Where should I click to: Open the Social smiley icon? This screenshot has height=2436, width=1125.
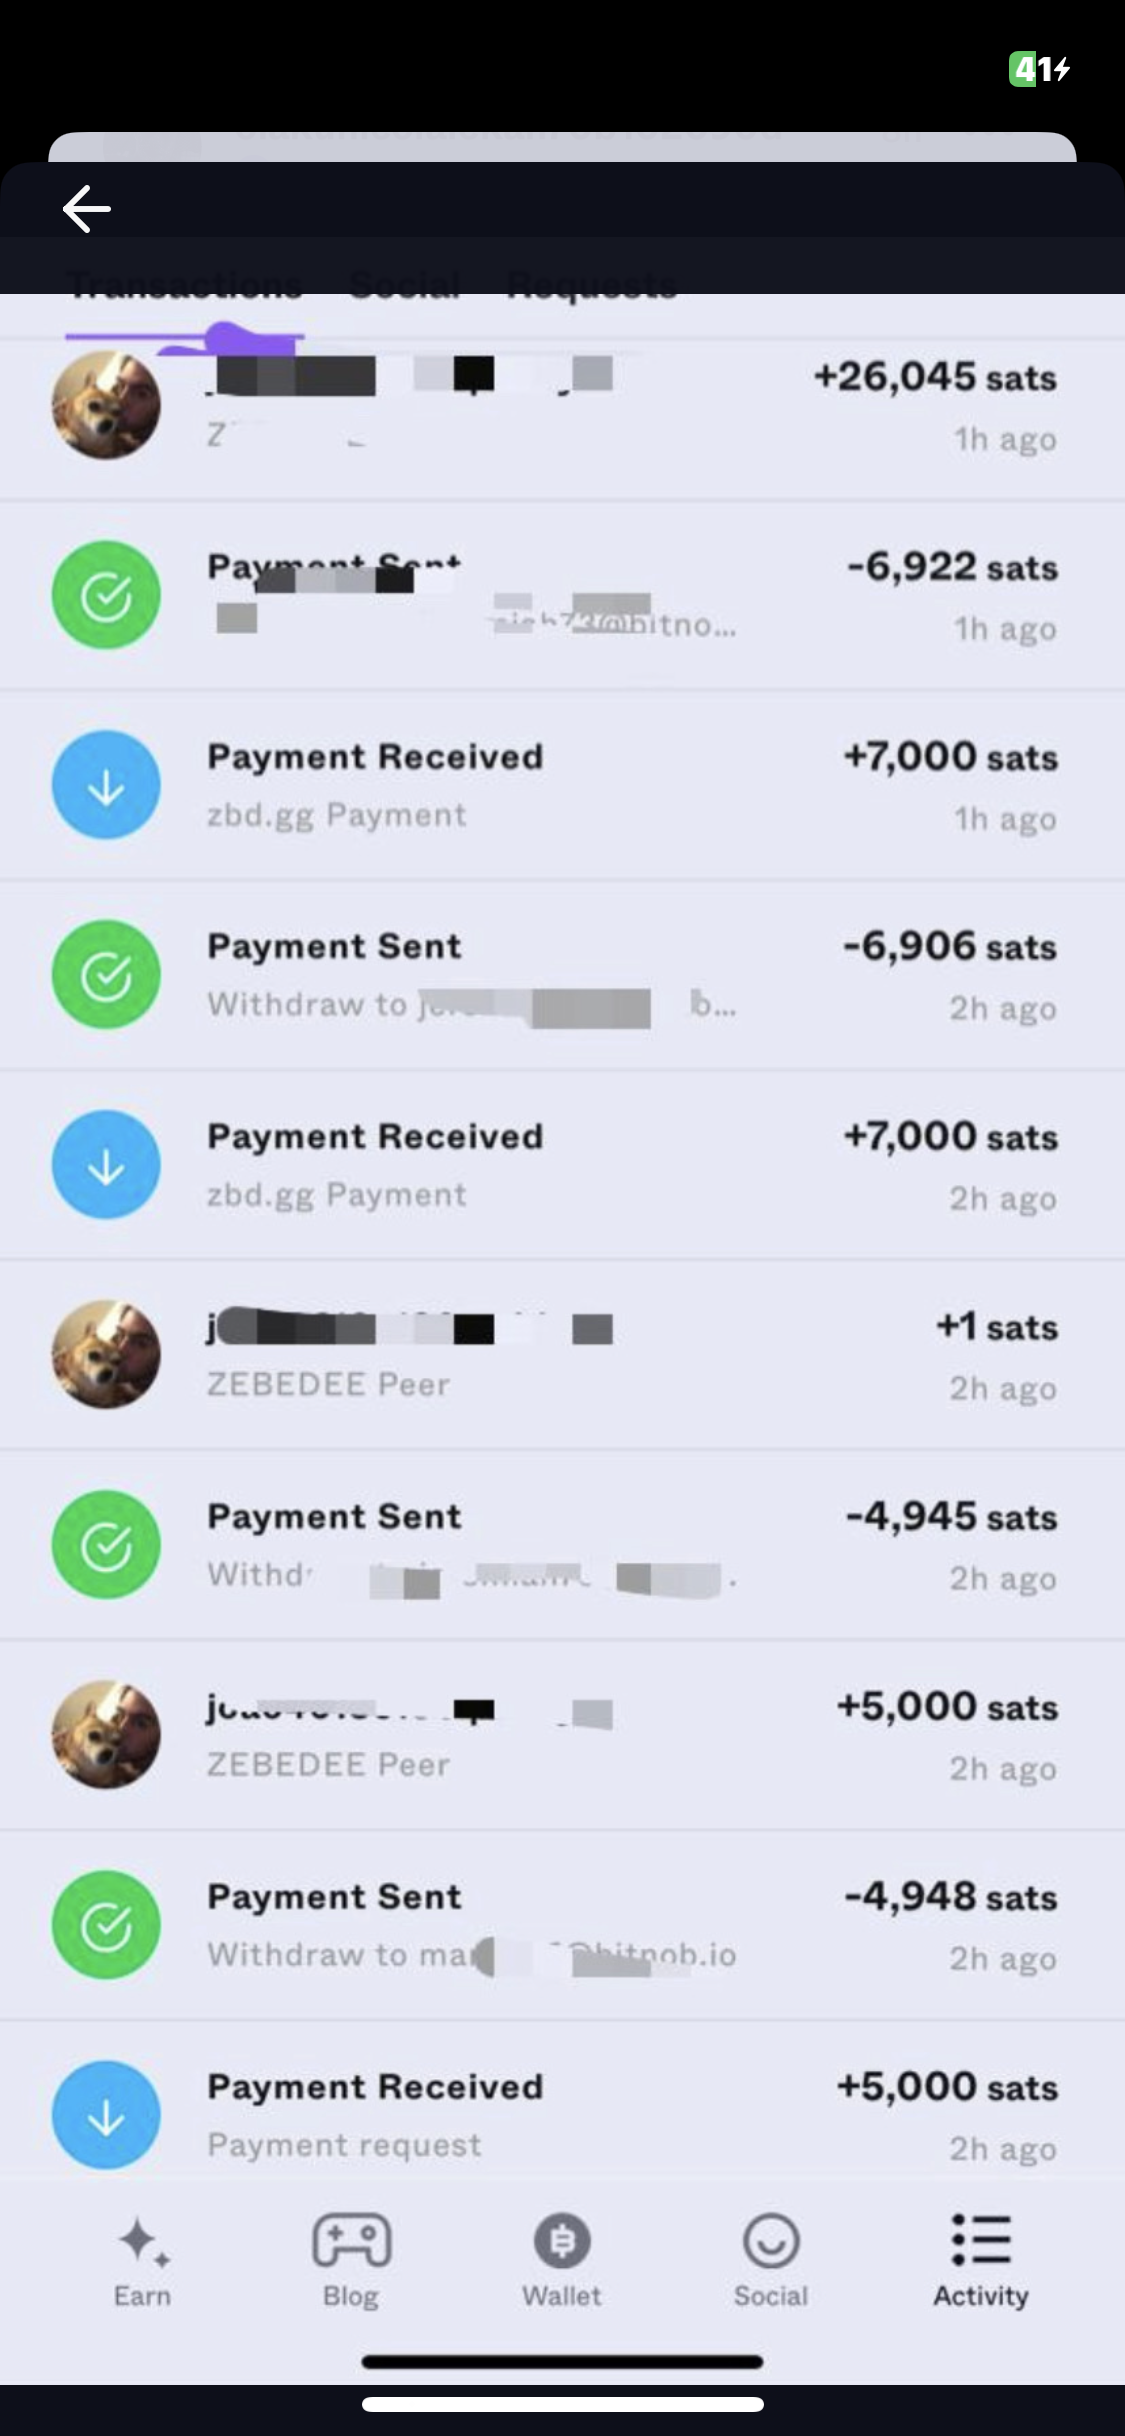770,2240
